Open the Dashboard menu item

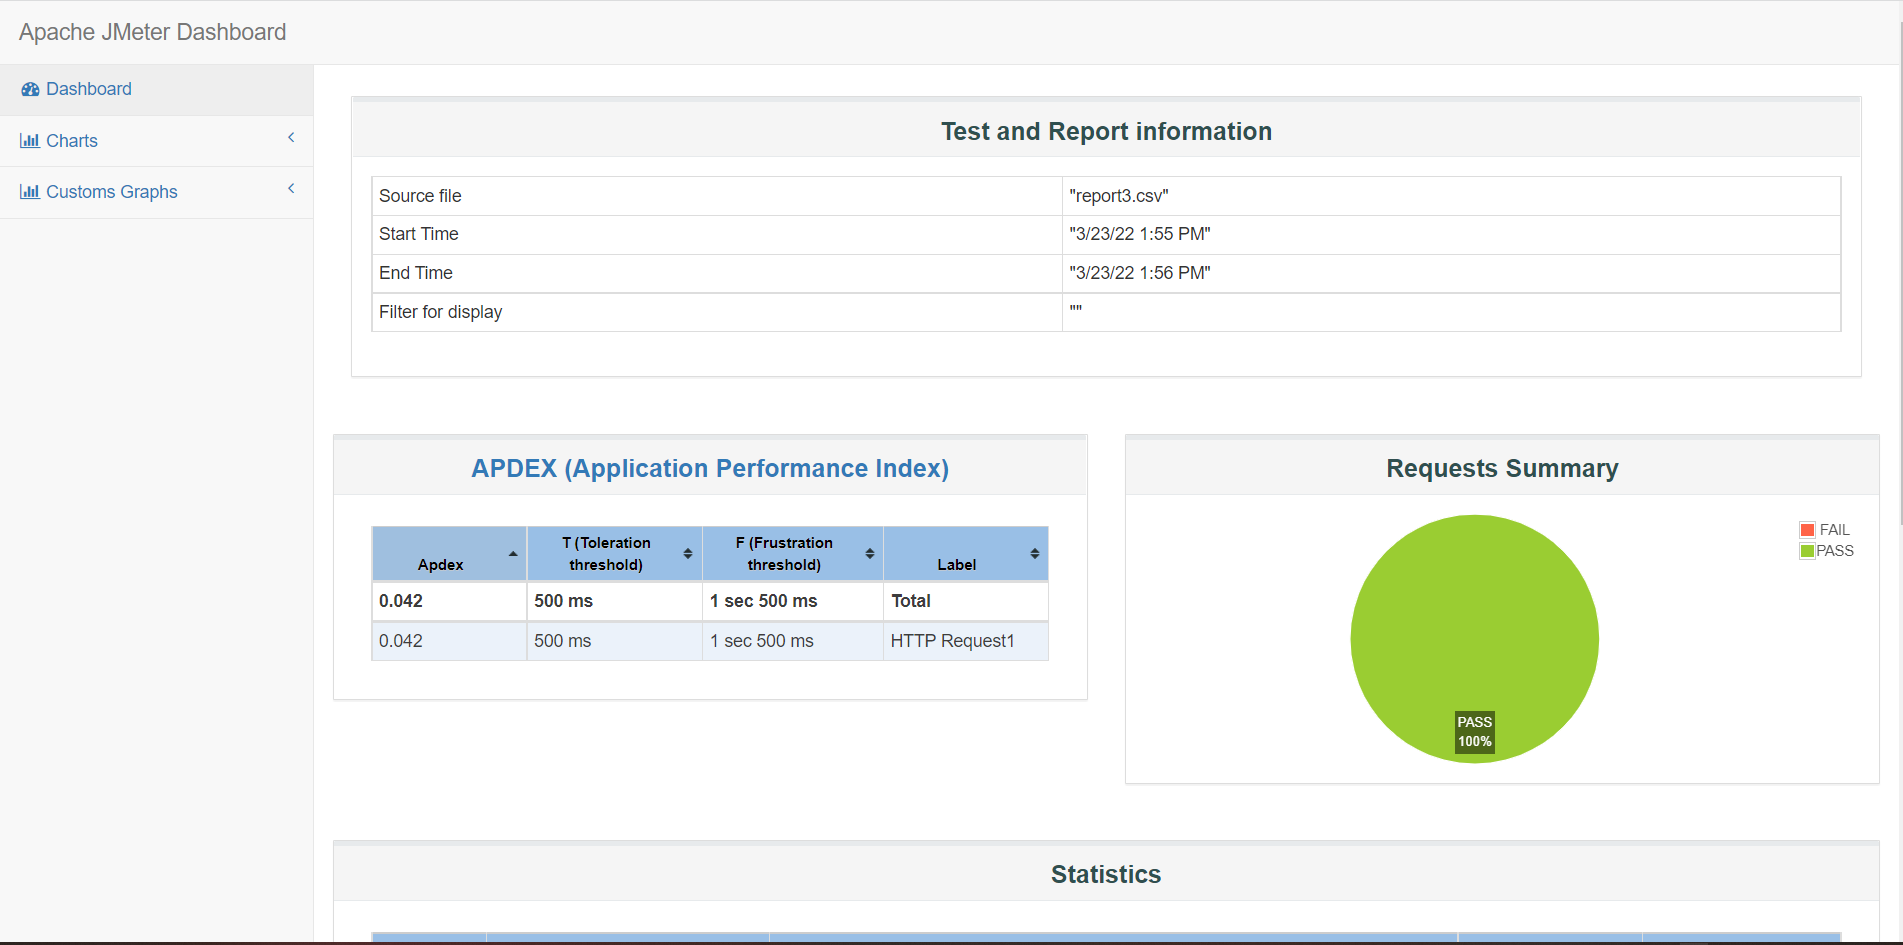88,89
